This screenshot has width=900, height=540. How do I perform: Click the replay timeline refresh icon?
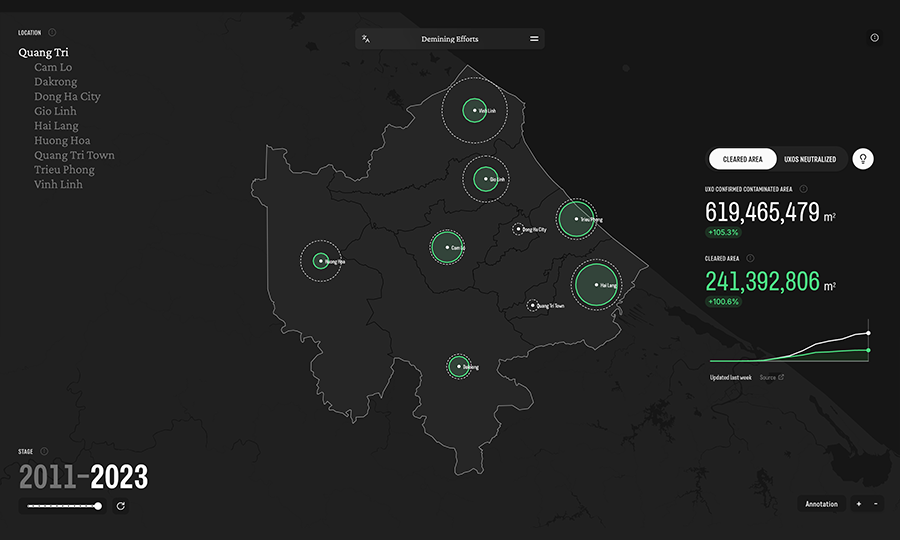pyautogui.click(x=121, y=506)
